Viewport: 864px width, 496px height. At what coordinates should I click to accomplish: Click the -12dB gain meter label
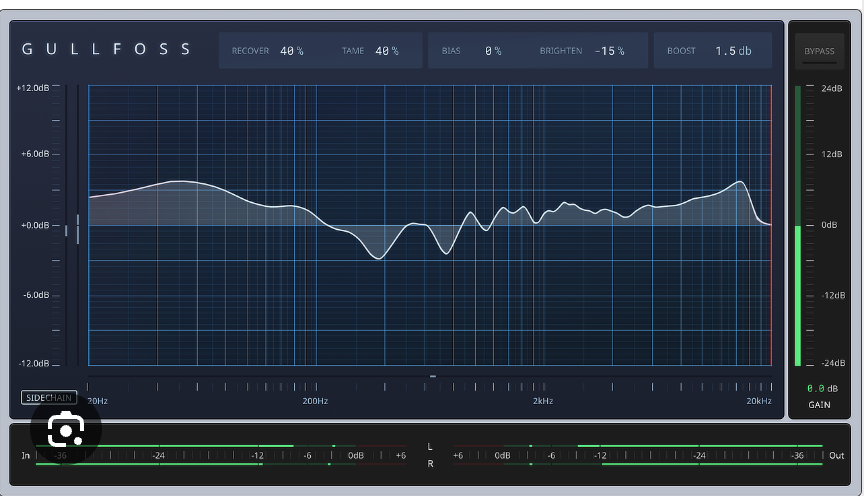click(833, 295)
